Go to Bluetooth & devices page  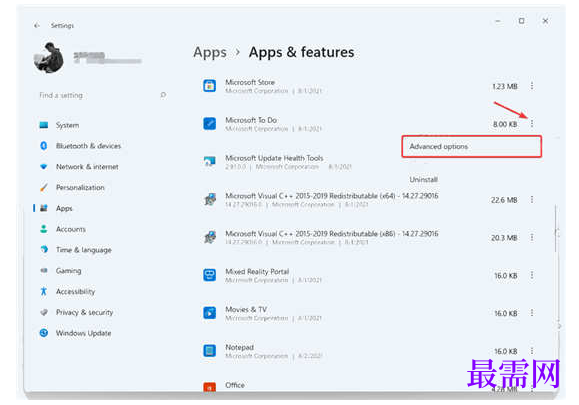click(88, 146)
